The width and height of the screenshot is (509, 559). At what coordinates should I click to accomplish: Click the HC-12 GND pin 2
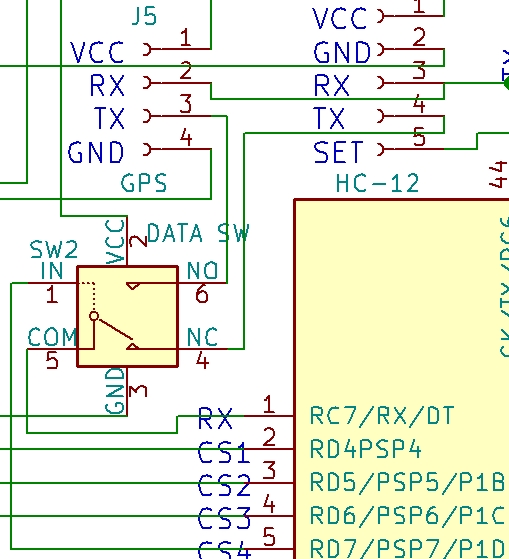click(x=411, y=49)
